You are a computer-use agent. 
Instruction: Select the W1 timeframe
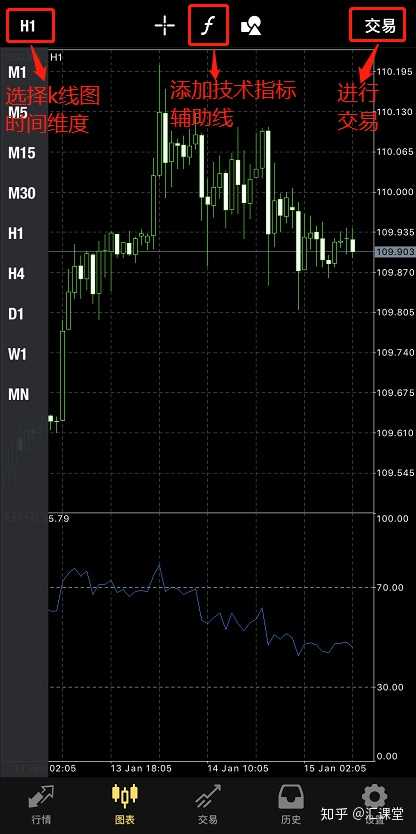[17, 354]
